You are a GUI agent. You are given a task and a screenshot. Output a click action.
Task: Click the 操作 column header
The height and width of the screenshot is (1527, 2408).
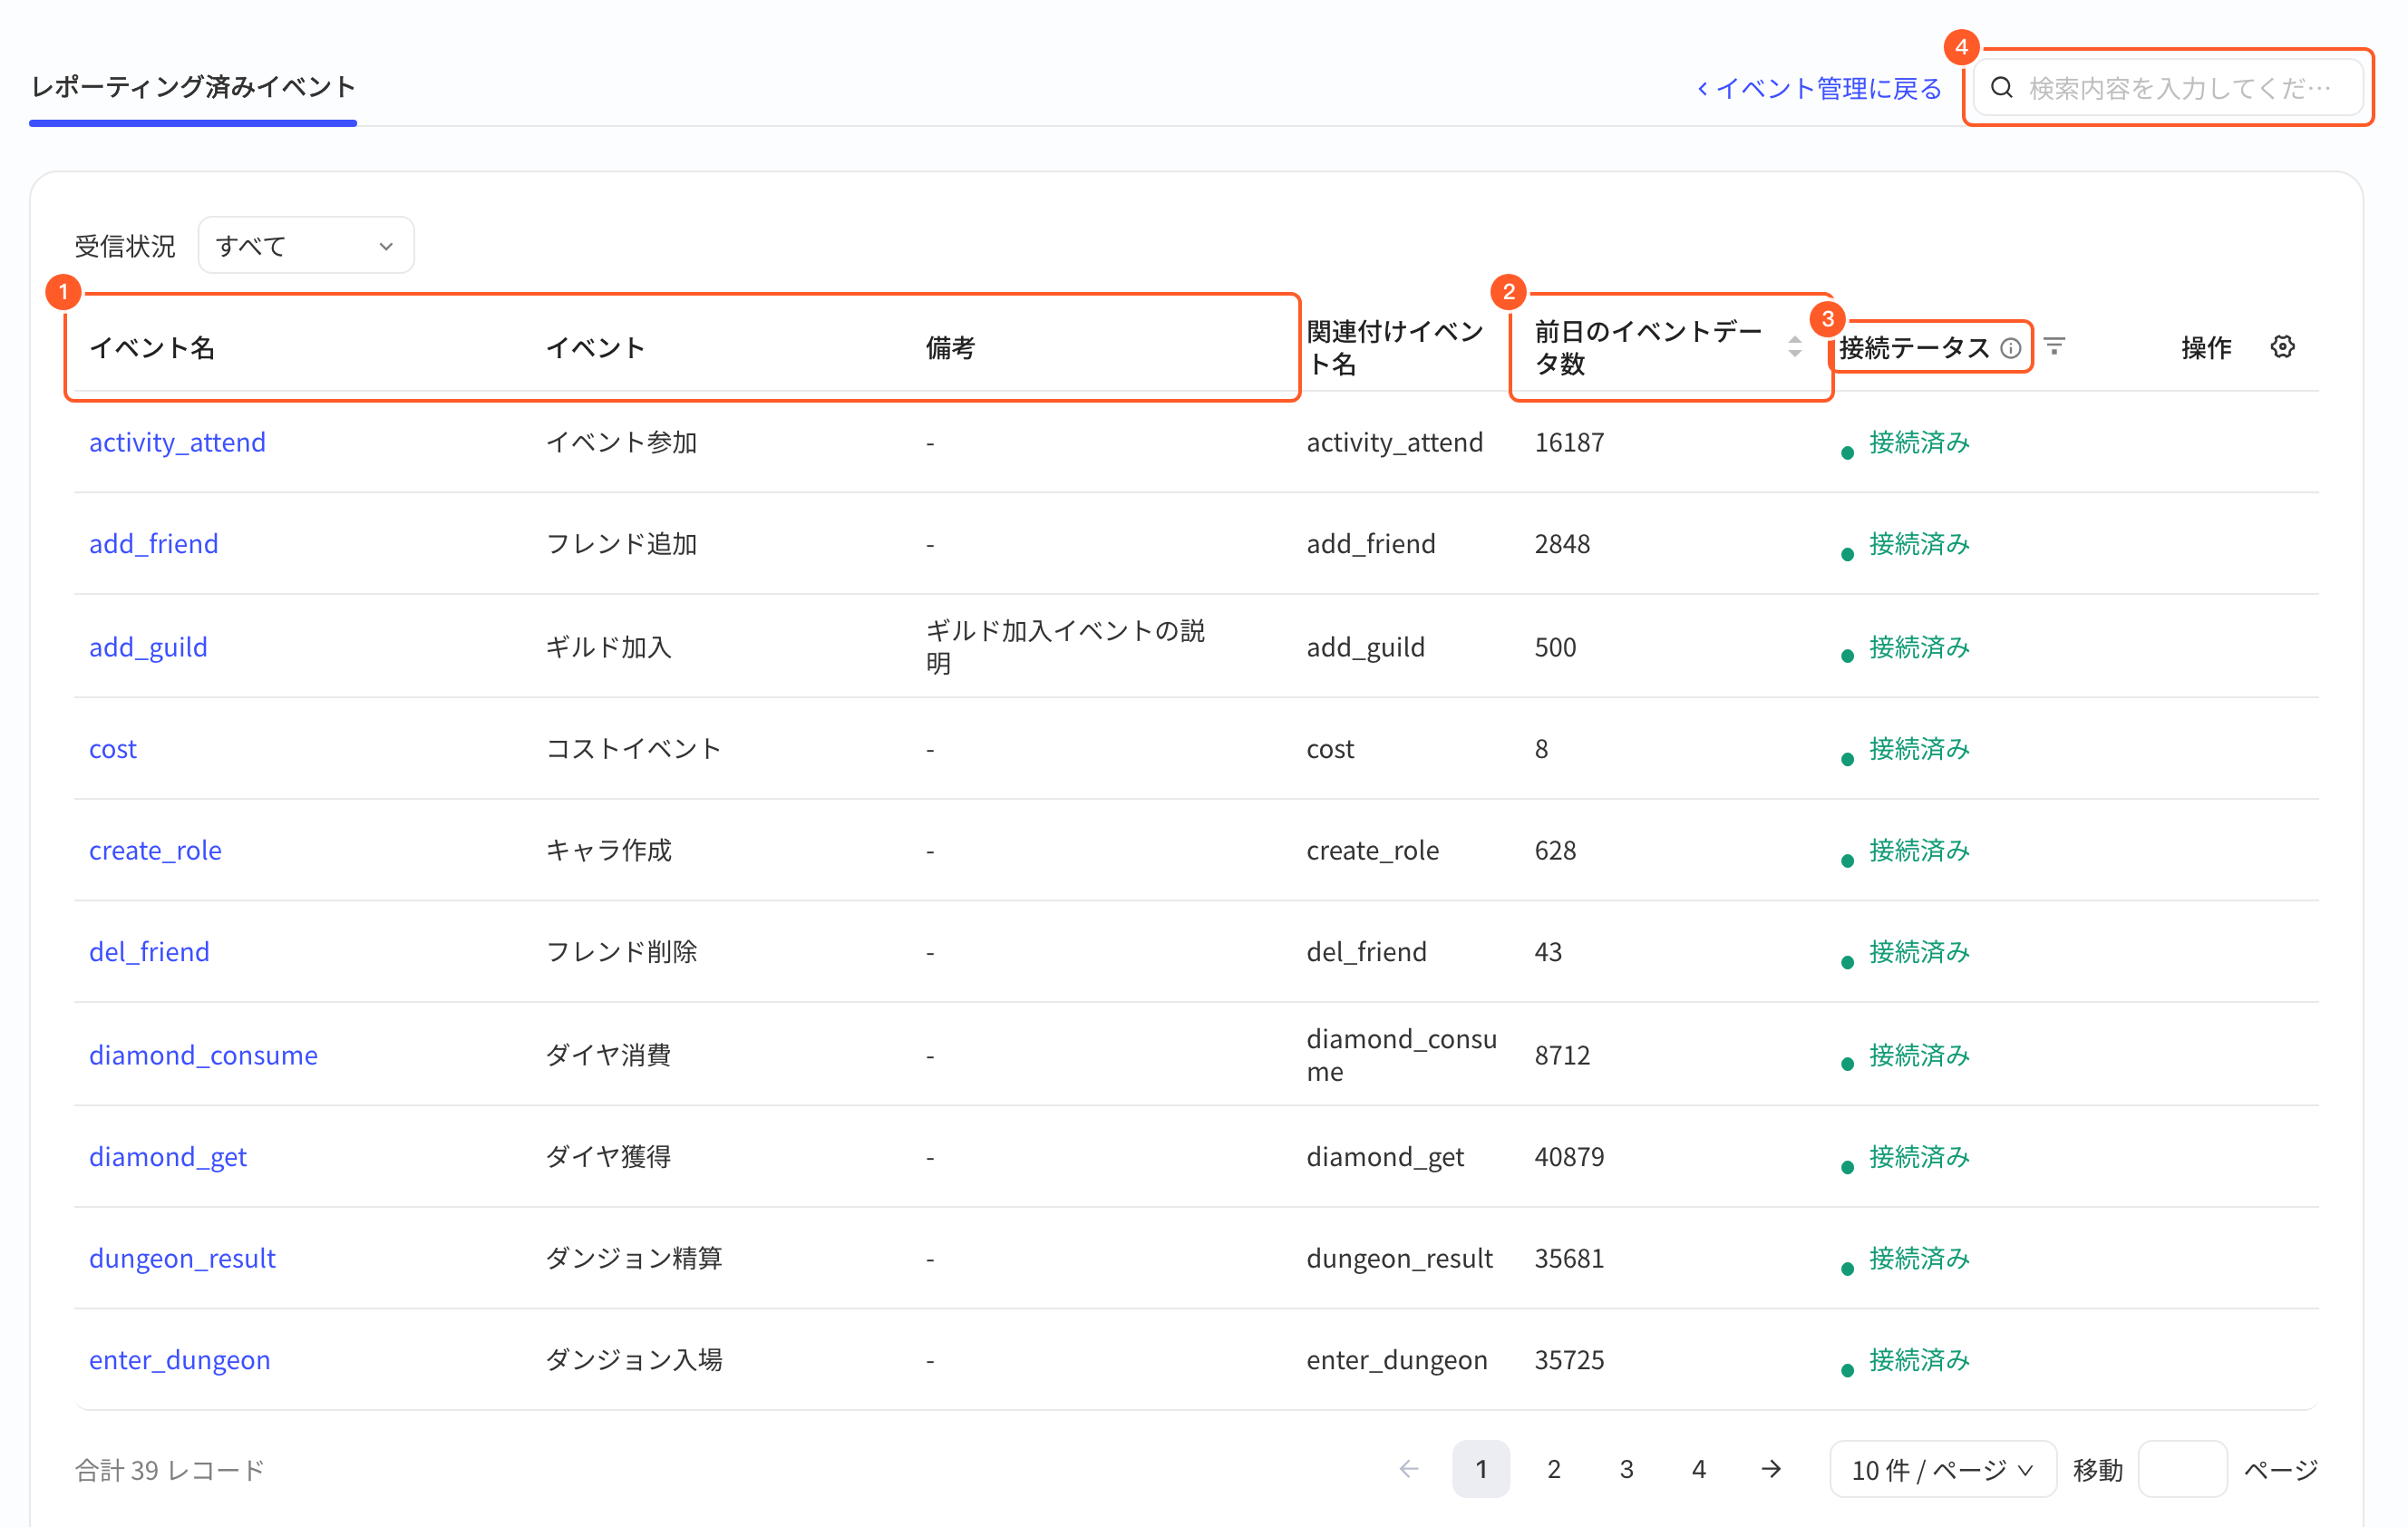(x=2206, y=347)
